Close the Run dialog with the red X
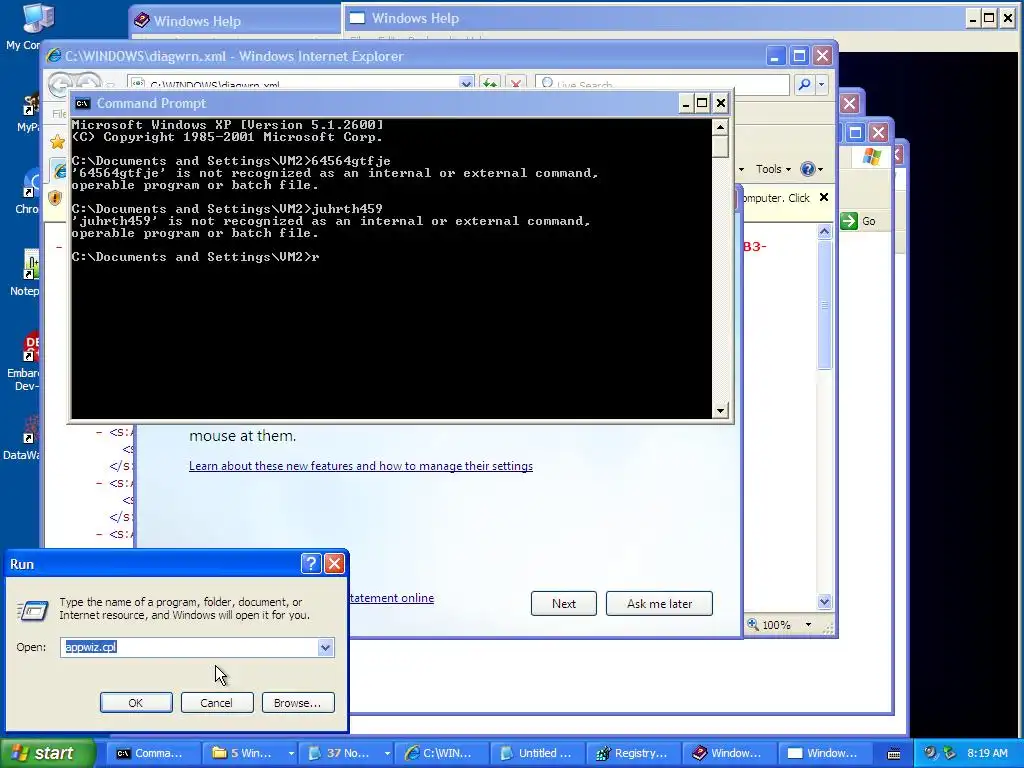The height and width of the screenshot is (768, 1024). click(334, 564)
